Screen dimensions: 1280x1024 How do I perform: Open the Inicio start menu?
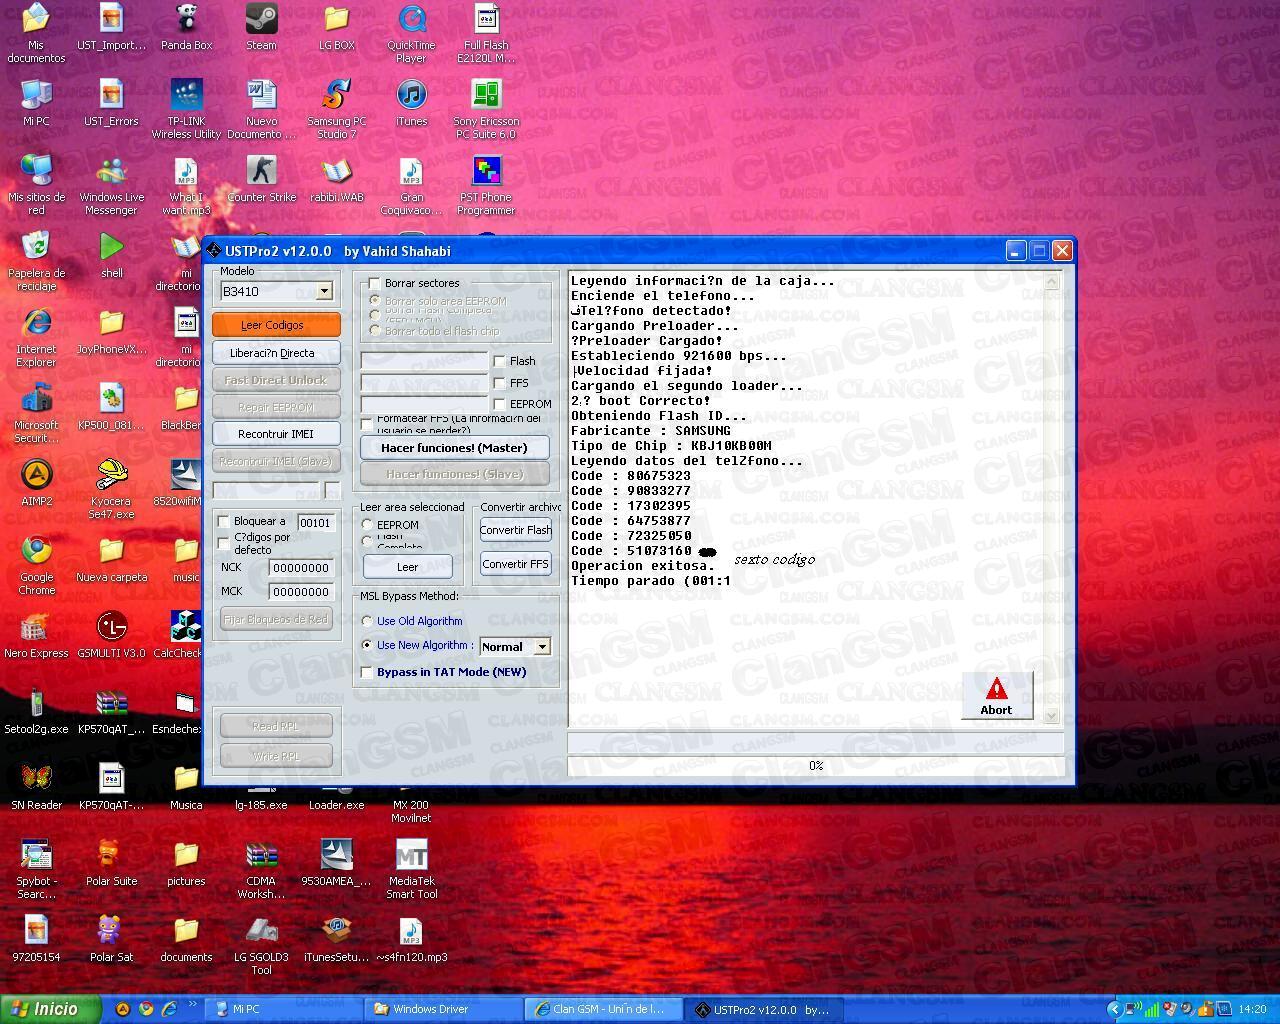pos(50,1009)
